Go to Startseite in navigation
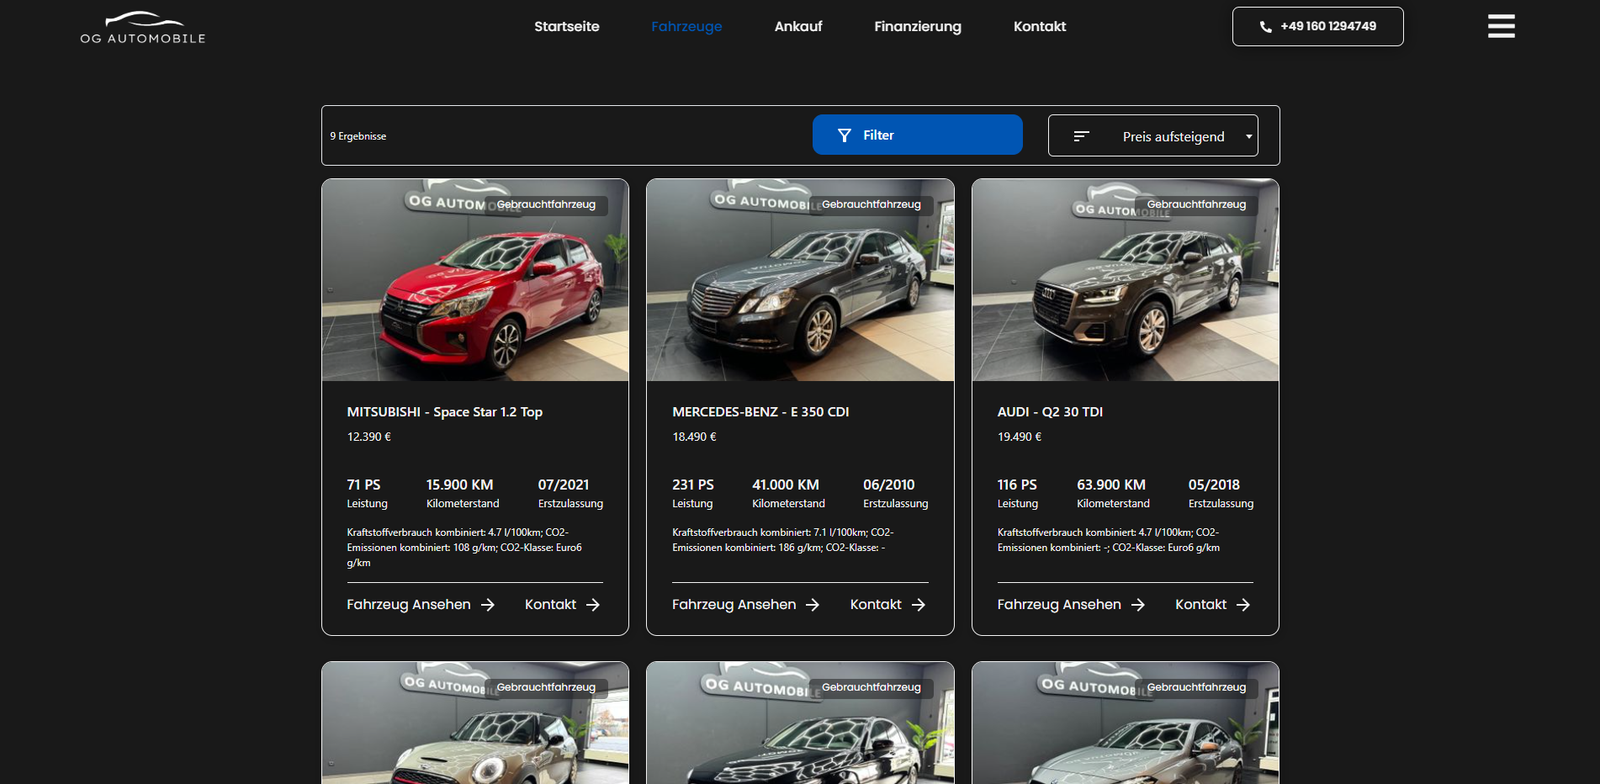This screenshot has width=1600, height=784. [566, 27]
